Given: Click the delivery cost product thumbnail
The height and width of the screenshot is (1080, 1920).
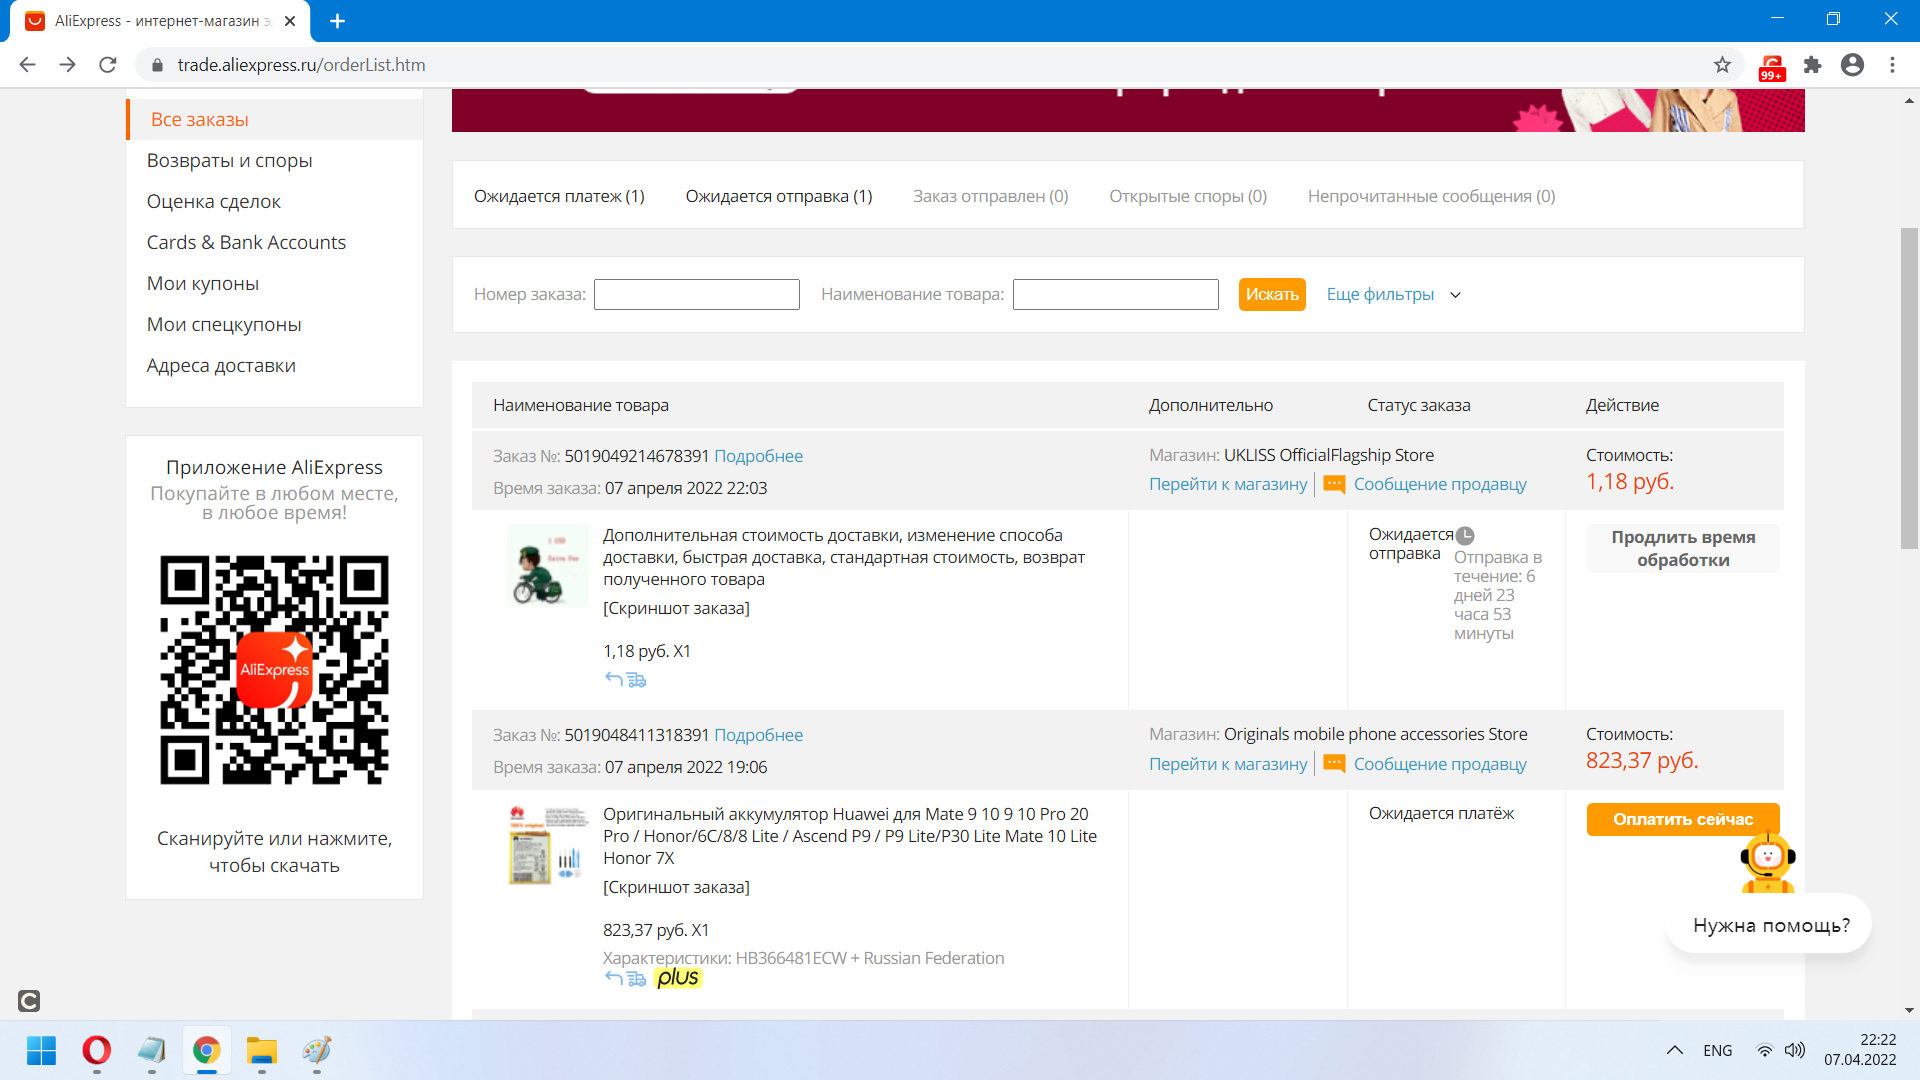Looking at the screenshot, I should [x=548, y=565].
